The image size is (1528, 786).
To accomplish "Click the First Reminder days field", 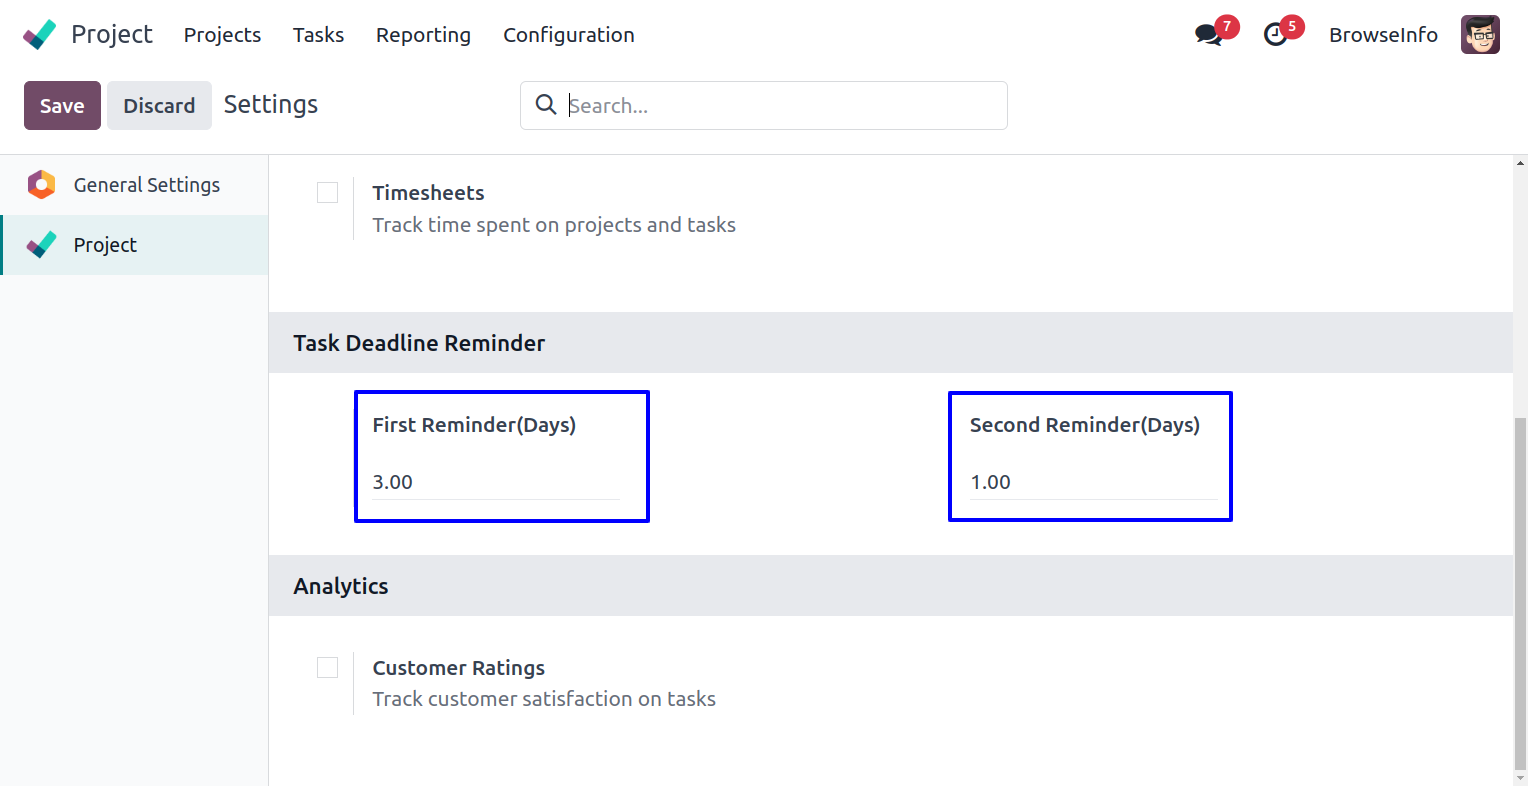I will [x=495, y=482].
